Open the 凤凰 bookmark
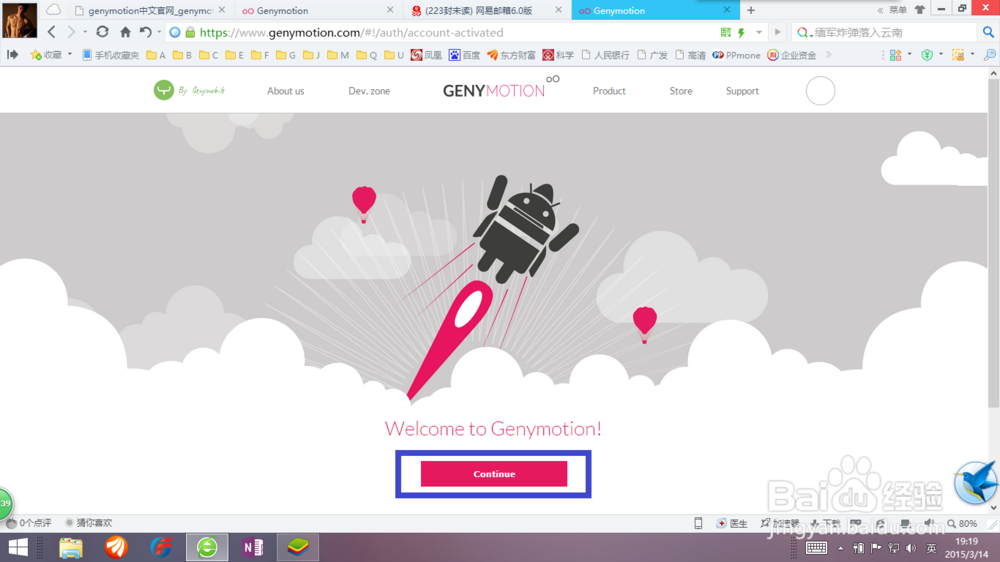1000x562 pixels. (426, 55)
